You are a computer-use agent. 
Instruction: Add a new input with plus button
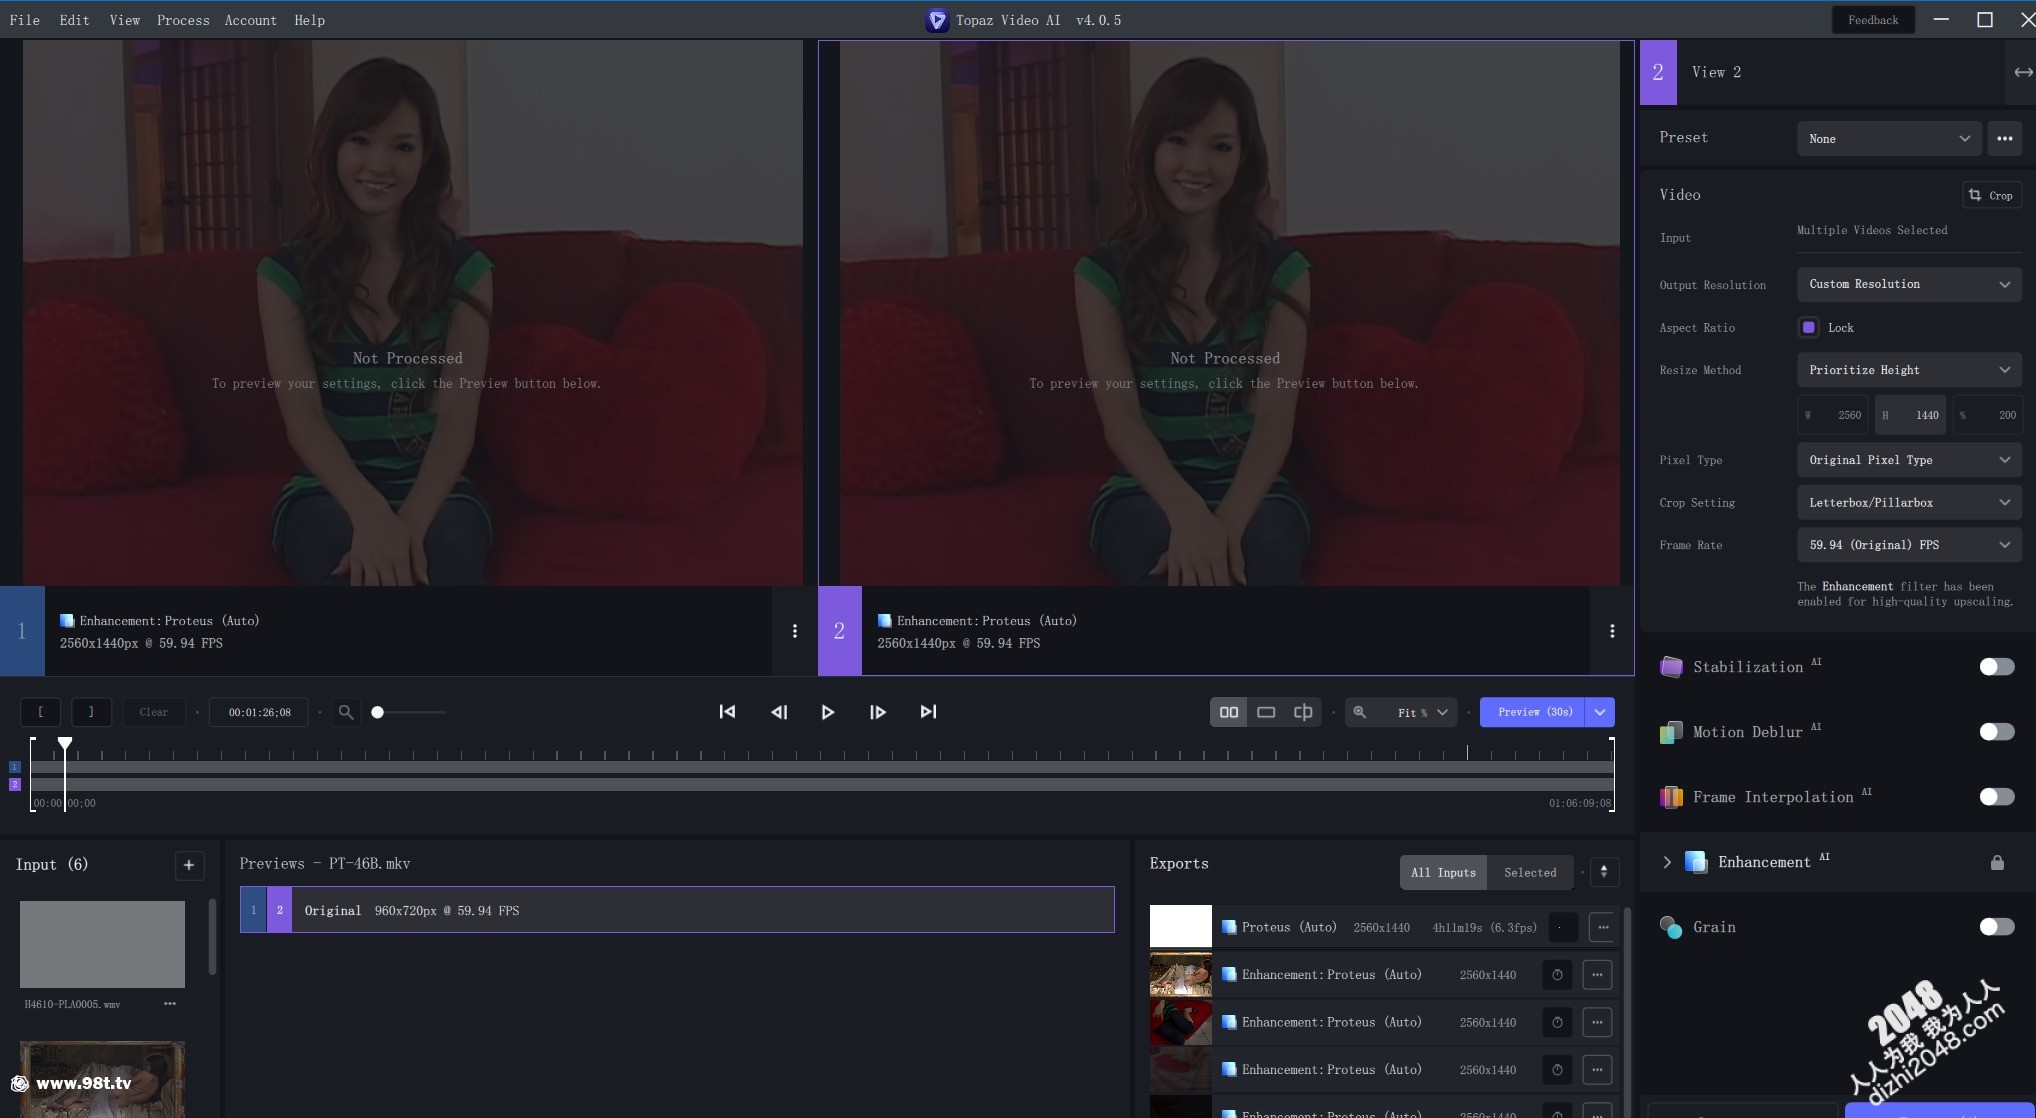point(189,865)
